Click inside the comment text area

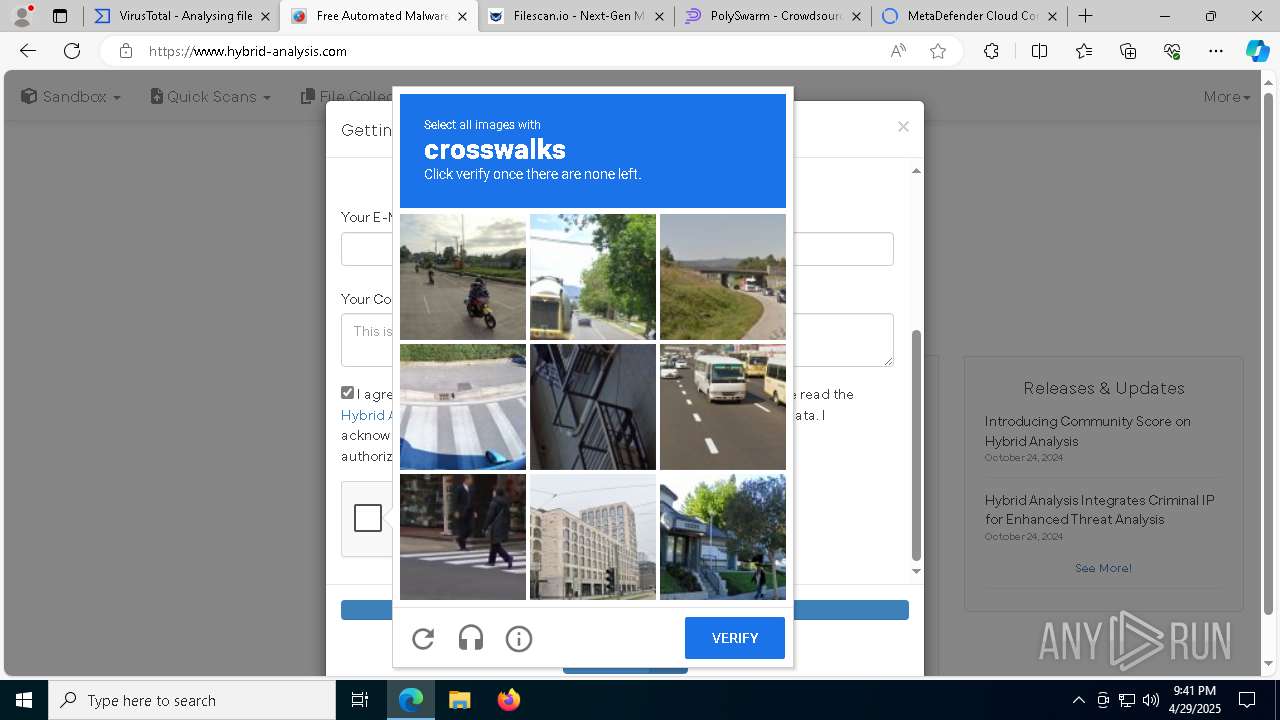point(617,340)
